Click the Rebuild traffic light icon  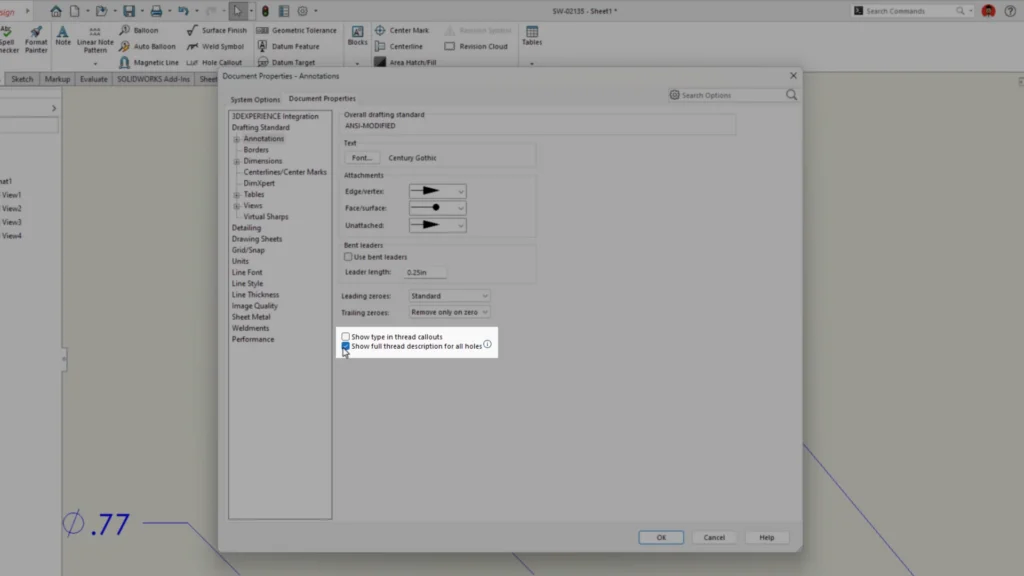264,11
